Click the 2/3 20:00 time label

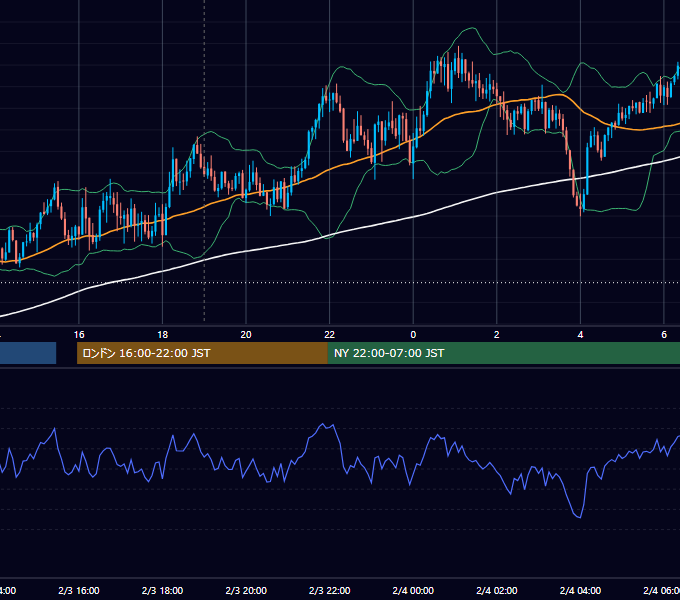tap(246, 591)
